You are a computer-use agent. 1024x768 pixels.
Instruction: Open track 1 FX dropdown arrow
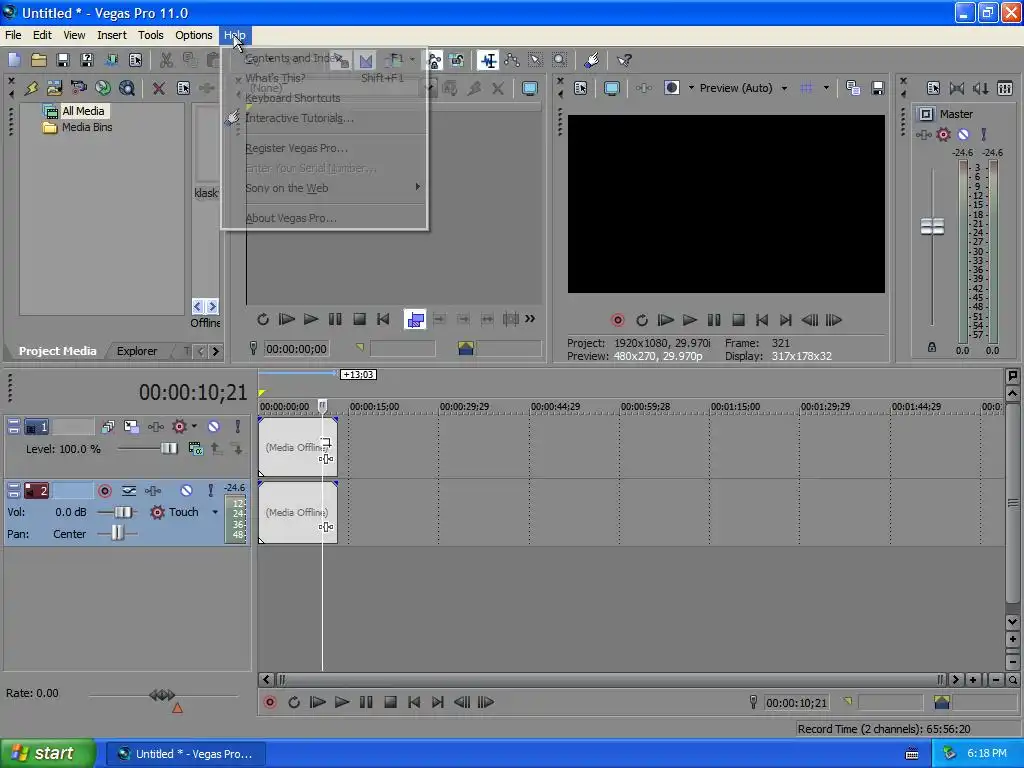click(194, 426)
